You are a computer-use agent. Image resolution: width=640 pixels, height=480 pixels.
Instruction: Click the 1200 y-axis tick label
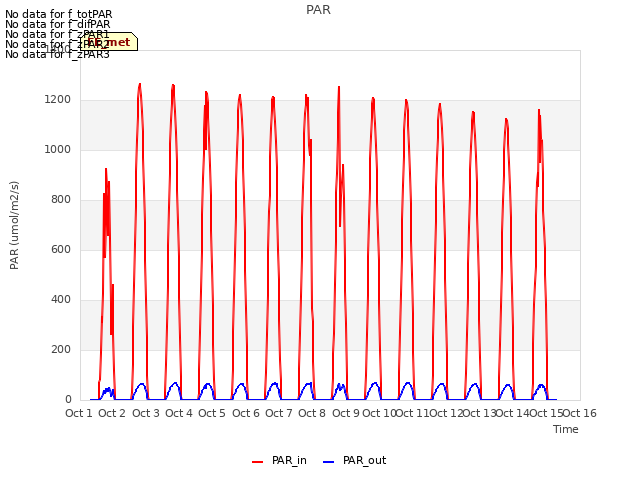pos(58,100)
